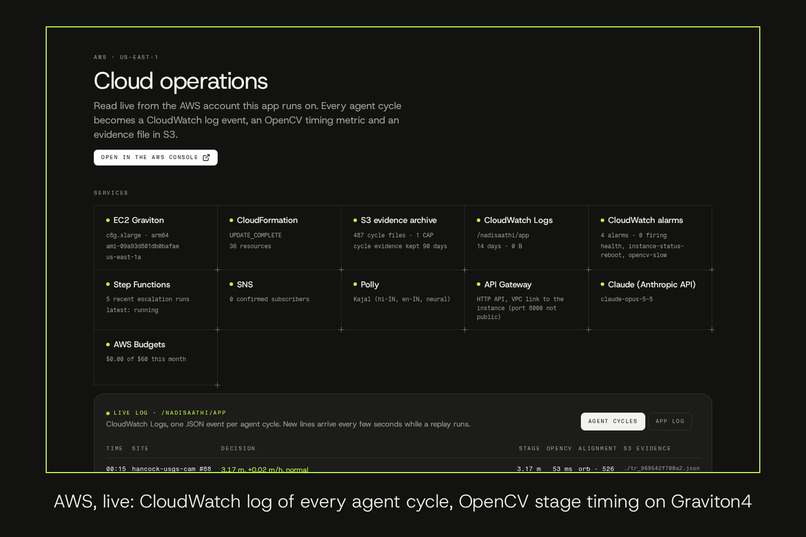Click the AMI id starting with ami-09a93
806x537 pixels.
pos(142,246)
